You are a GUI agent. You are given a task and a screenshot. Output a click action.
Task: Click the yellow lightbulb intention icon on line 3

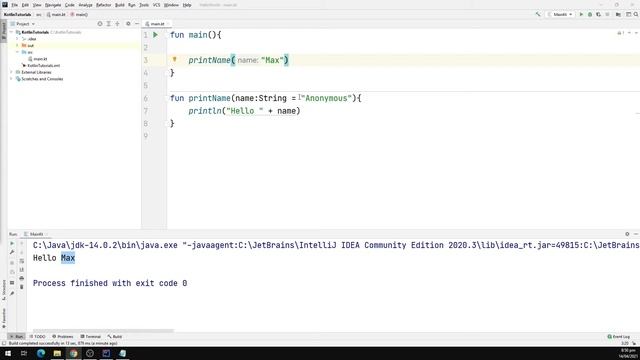click(x=174, y=60)
